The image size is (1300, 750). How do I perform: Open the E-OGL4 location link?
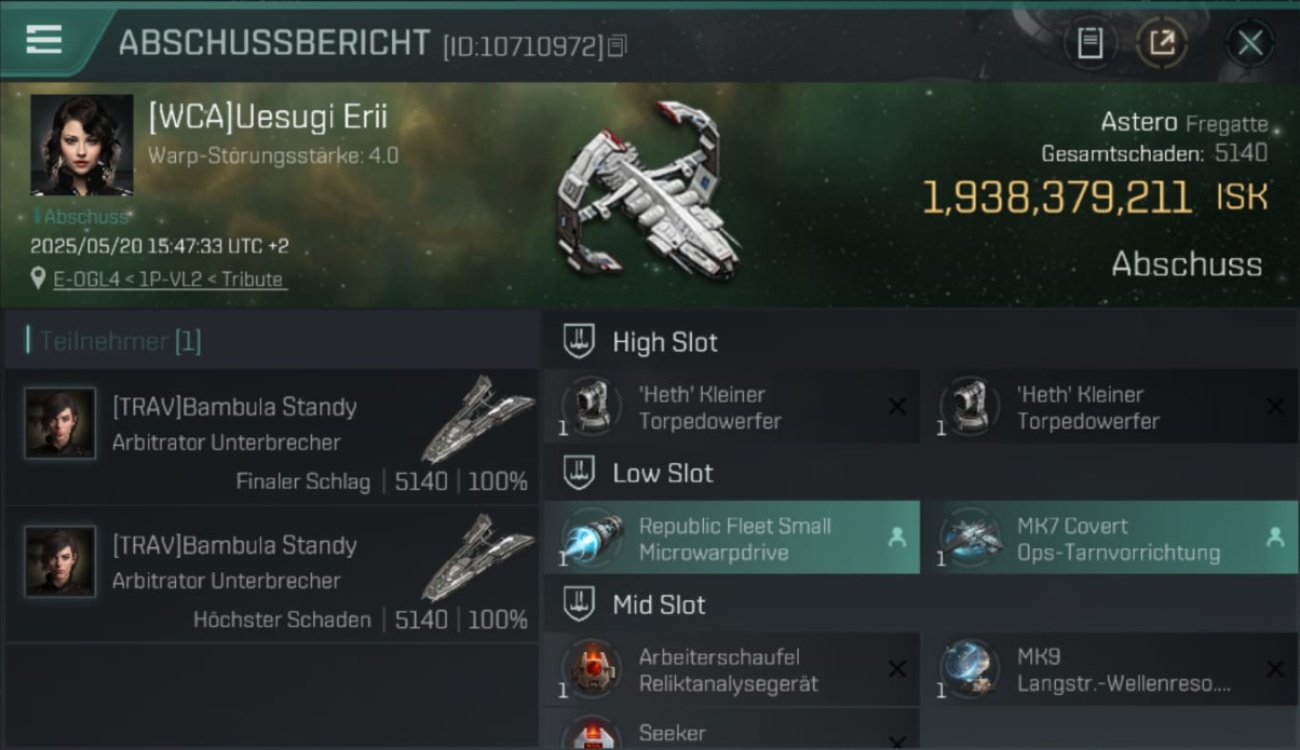(169, 279)
